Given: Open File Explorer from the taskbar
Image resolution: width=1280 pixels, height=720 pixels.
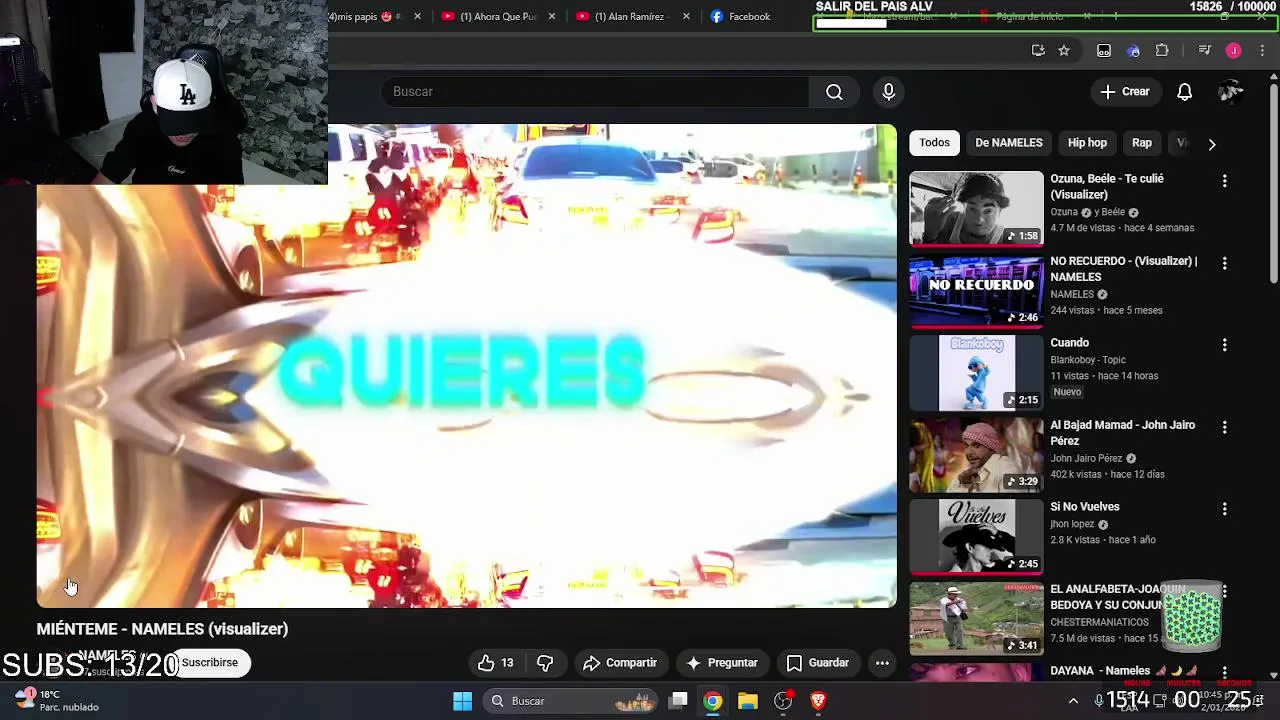Looking at the screenshot, I should 748,701.
